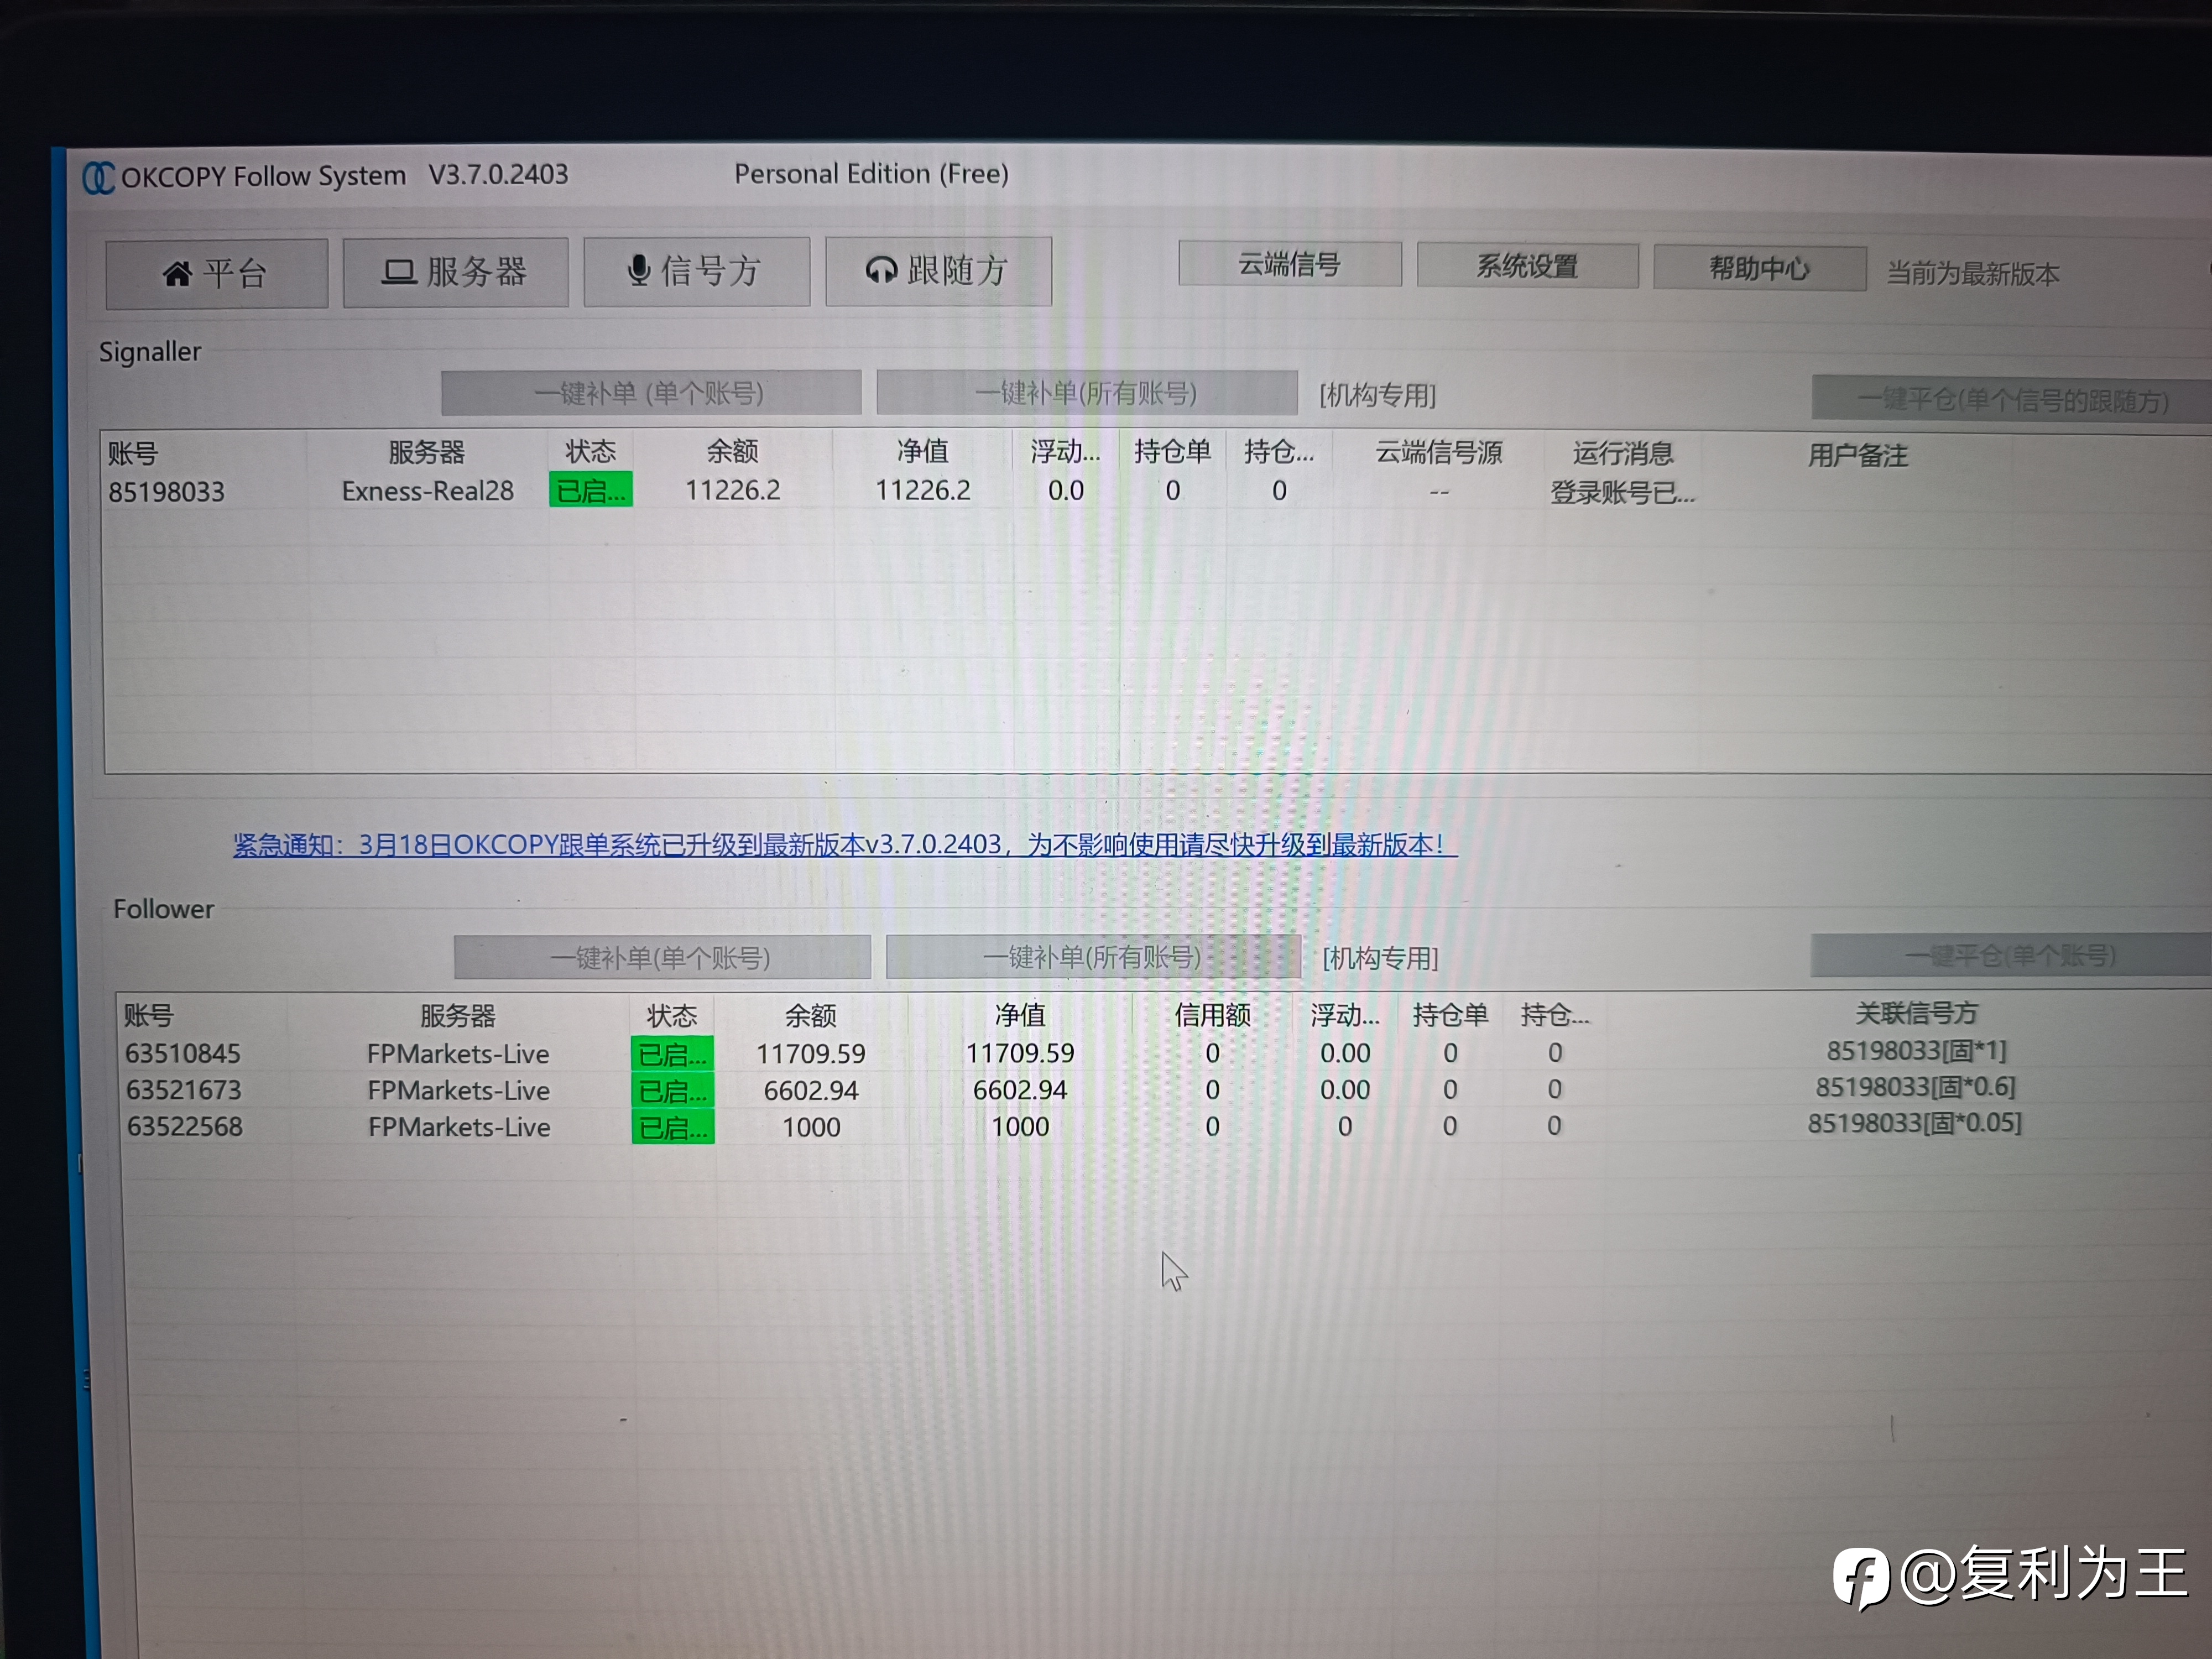Click linked signaller 85198033[固*0.05]
The width and height of the screenshot is (2212, 1659).
pos(1914,1123)
